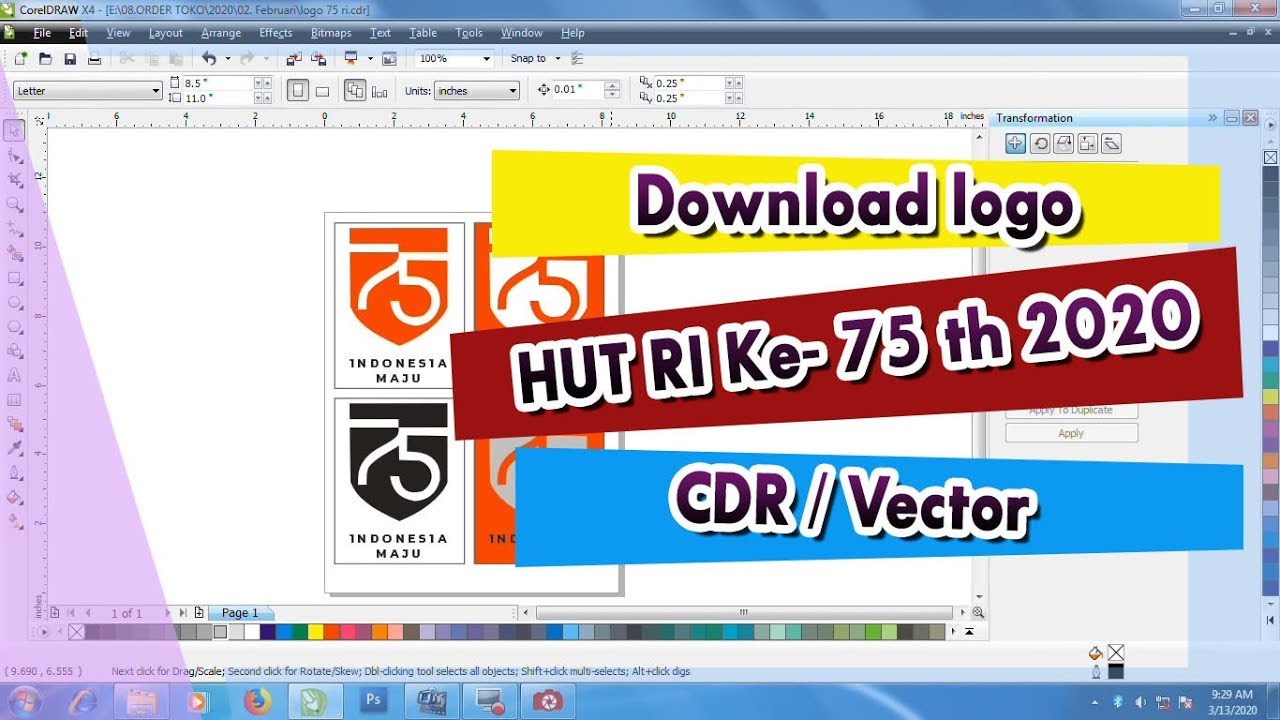Click the Undo arrow icon
Image resolution: width=1280 pixels, height=720 pixels.
[x=209, y=59]
